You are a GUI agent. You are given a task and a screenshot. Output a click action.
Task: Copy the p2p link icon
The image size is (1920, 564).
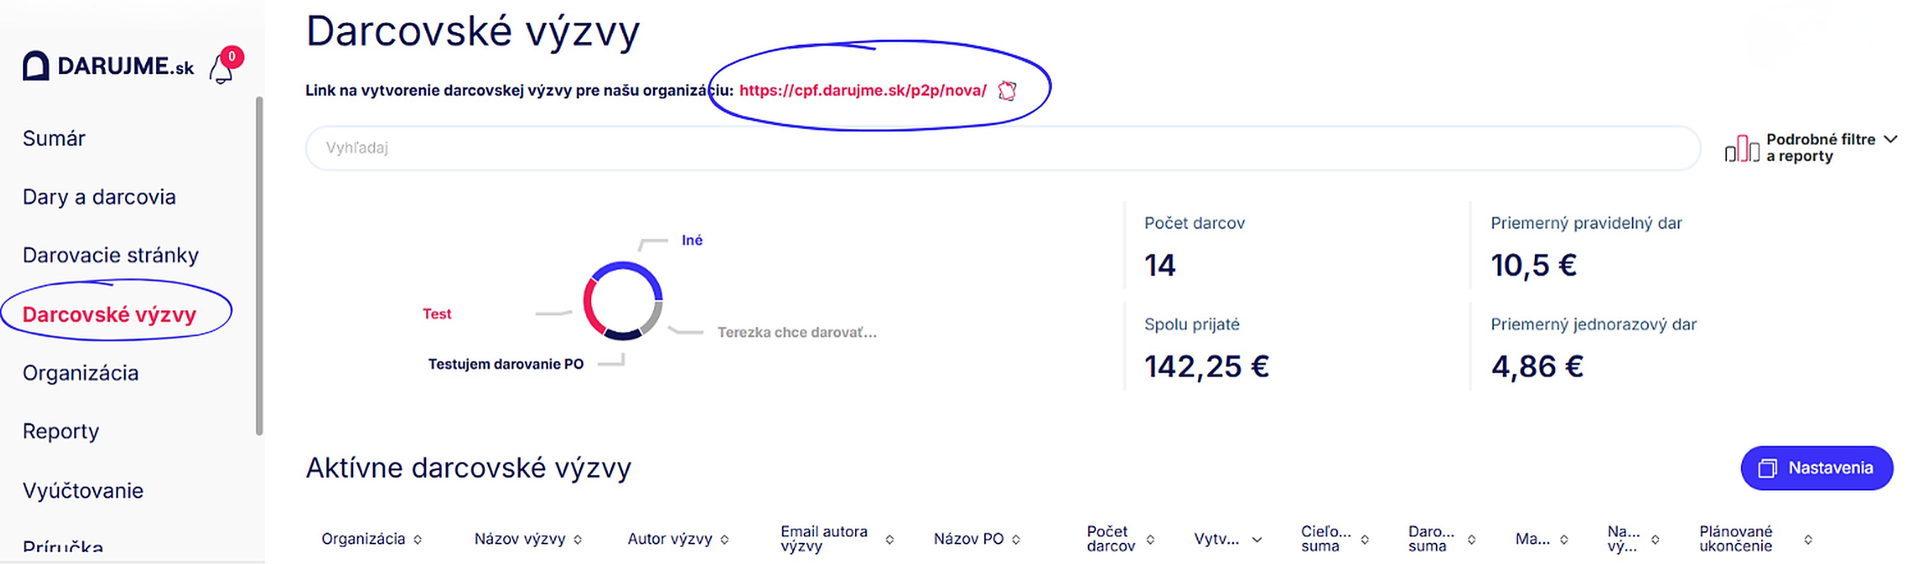pos(1007,91)
